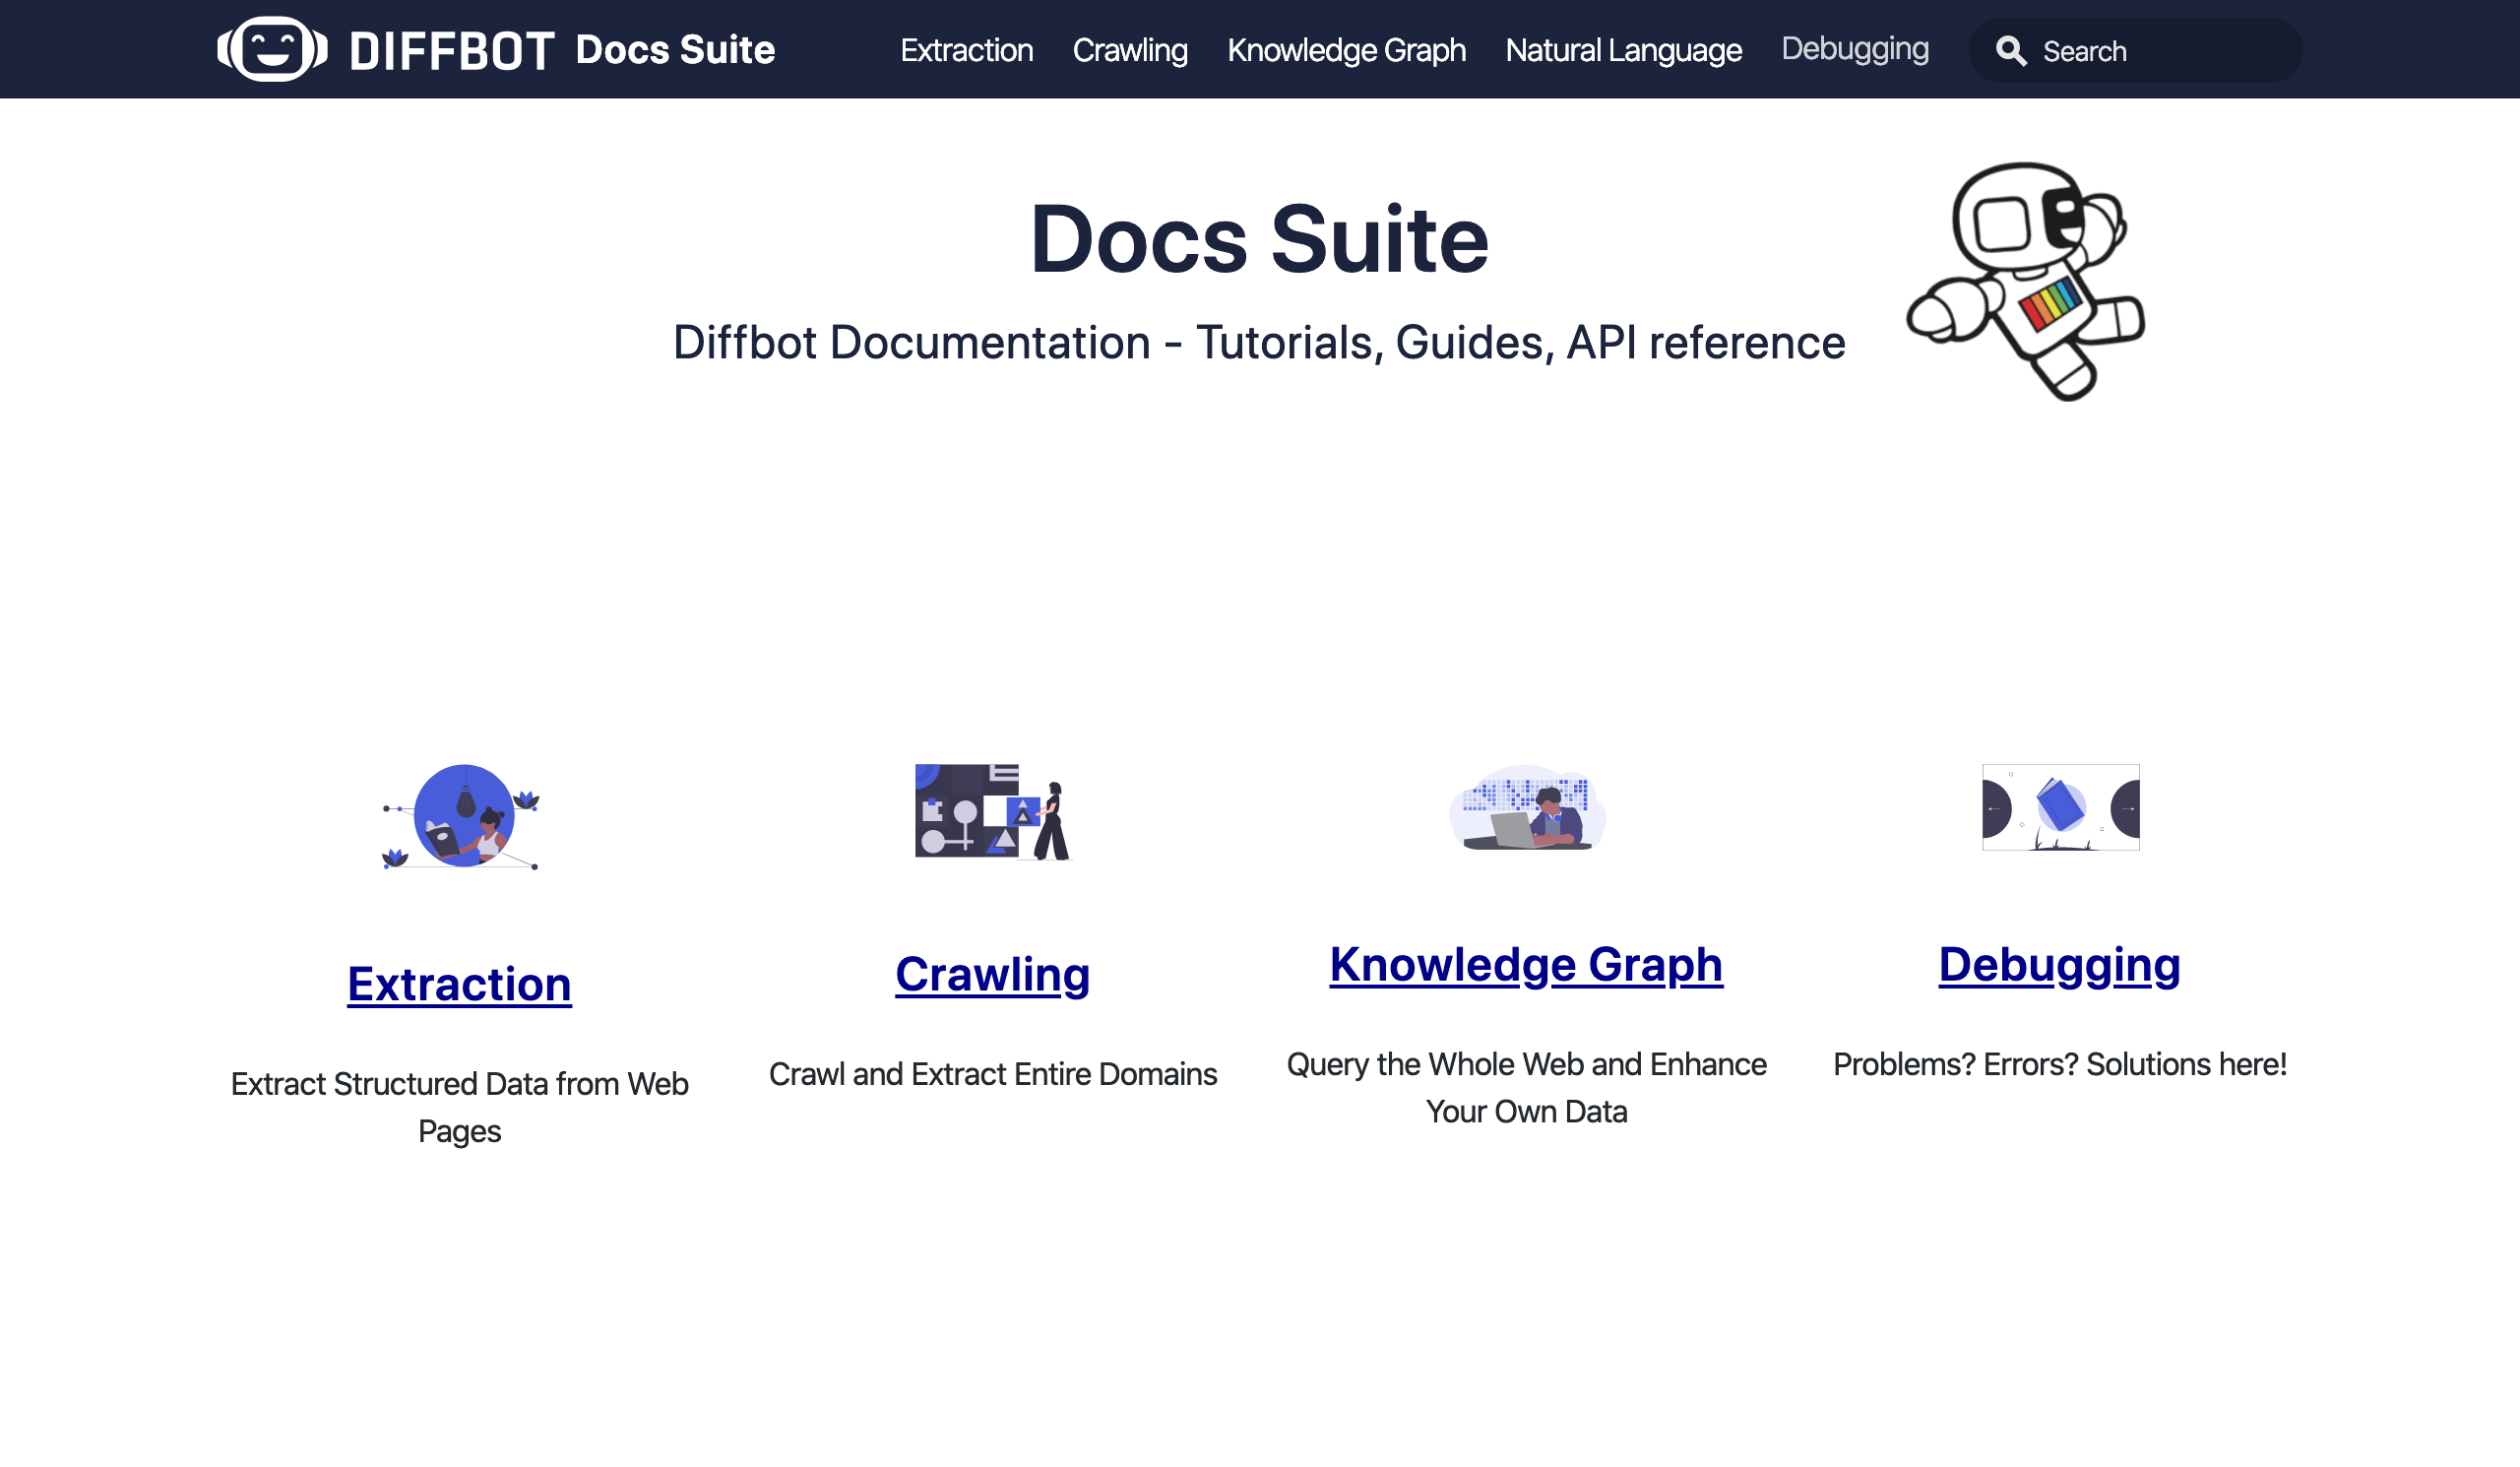
Task: Click the Knowledge Graph laptop illustration
Action: 1527,808
